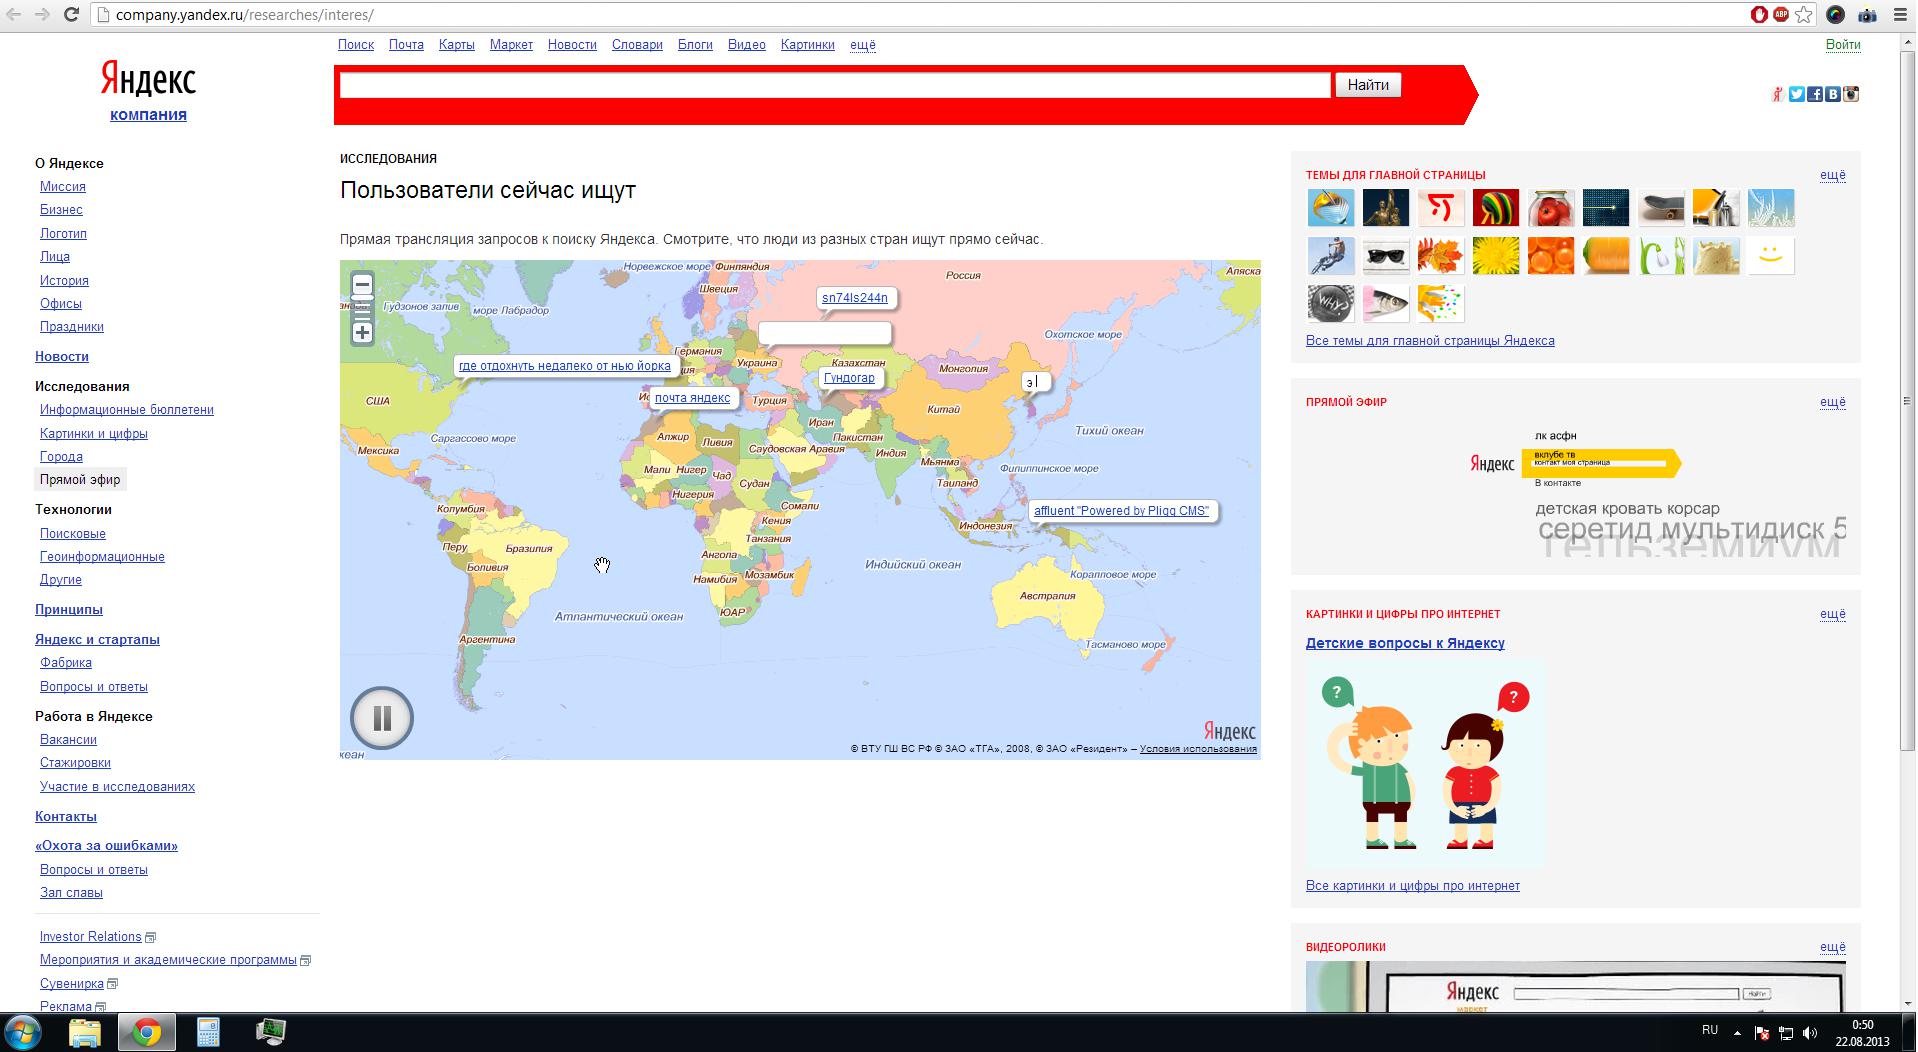Open Yandex Twitter page icon
The image size is (1918, 1052).
[x=1797, y=94]
